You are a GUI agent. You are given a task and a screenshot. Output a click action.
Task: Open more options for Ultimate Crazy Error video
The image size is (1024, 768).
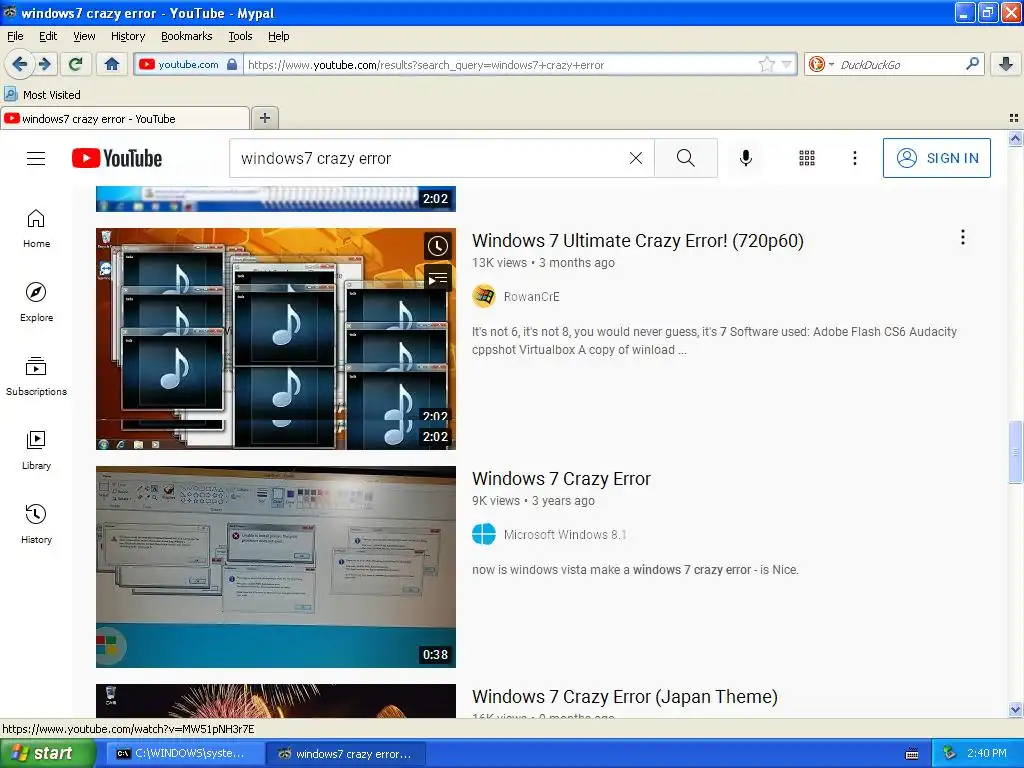click(963, 237)
